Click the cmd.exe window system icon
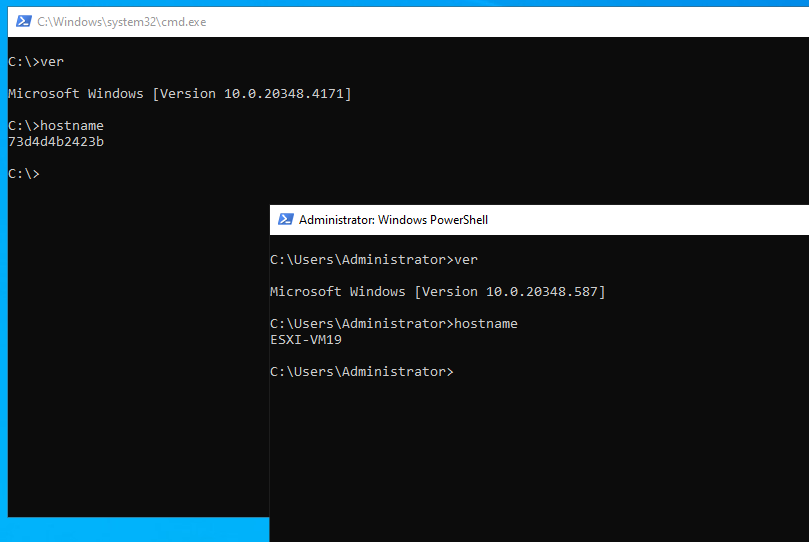Image resolution: width=809 pixels, height=542 pixels. pyautogui.click(x=22, y=22)
